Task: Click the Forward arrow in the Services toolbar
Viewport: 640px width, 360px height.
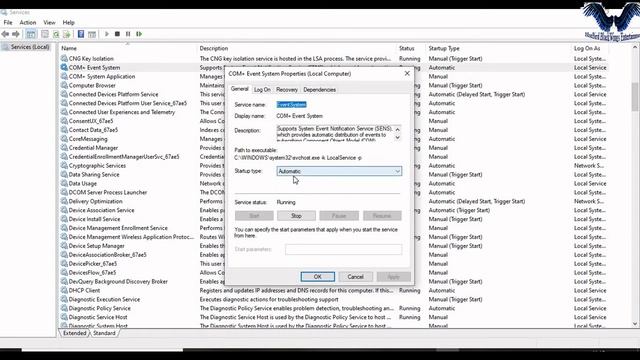Action: [16, 34]
